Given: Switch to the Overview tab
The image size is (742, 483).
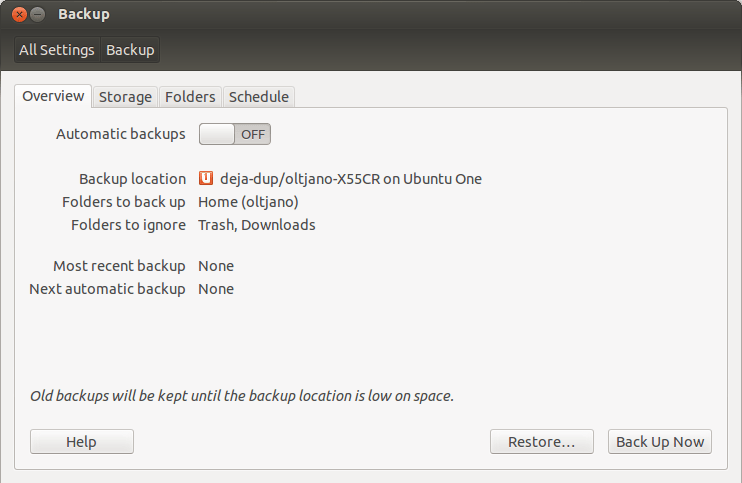Looking at the screenshot, I should click(x=53, y=96).
